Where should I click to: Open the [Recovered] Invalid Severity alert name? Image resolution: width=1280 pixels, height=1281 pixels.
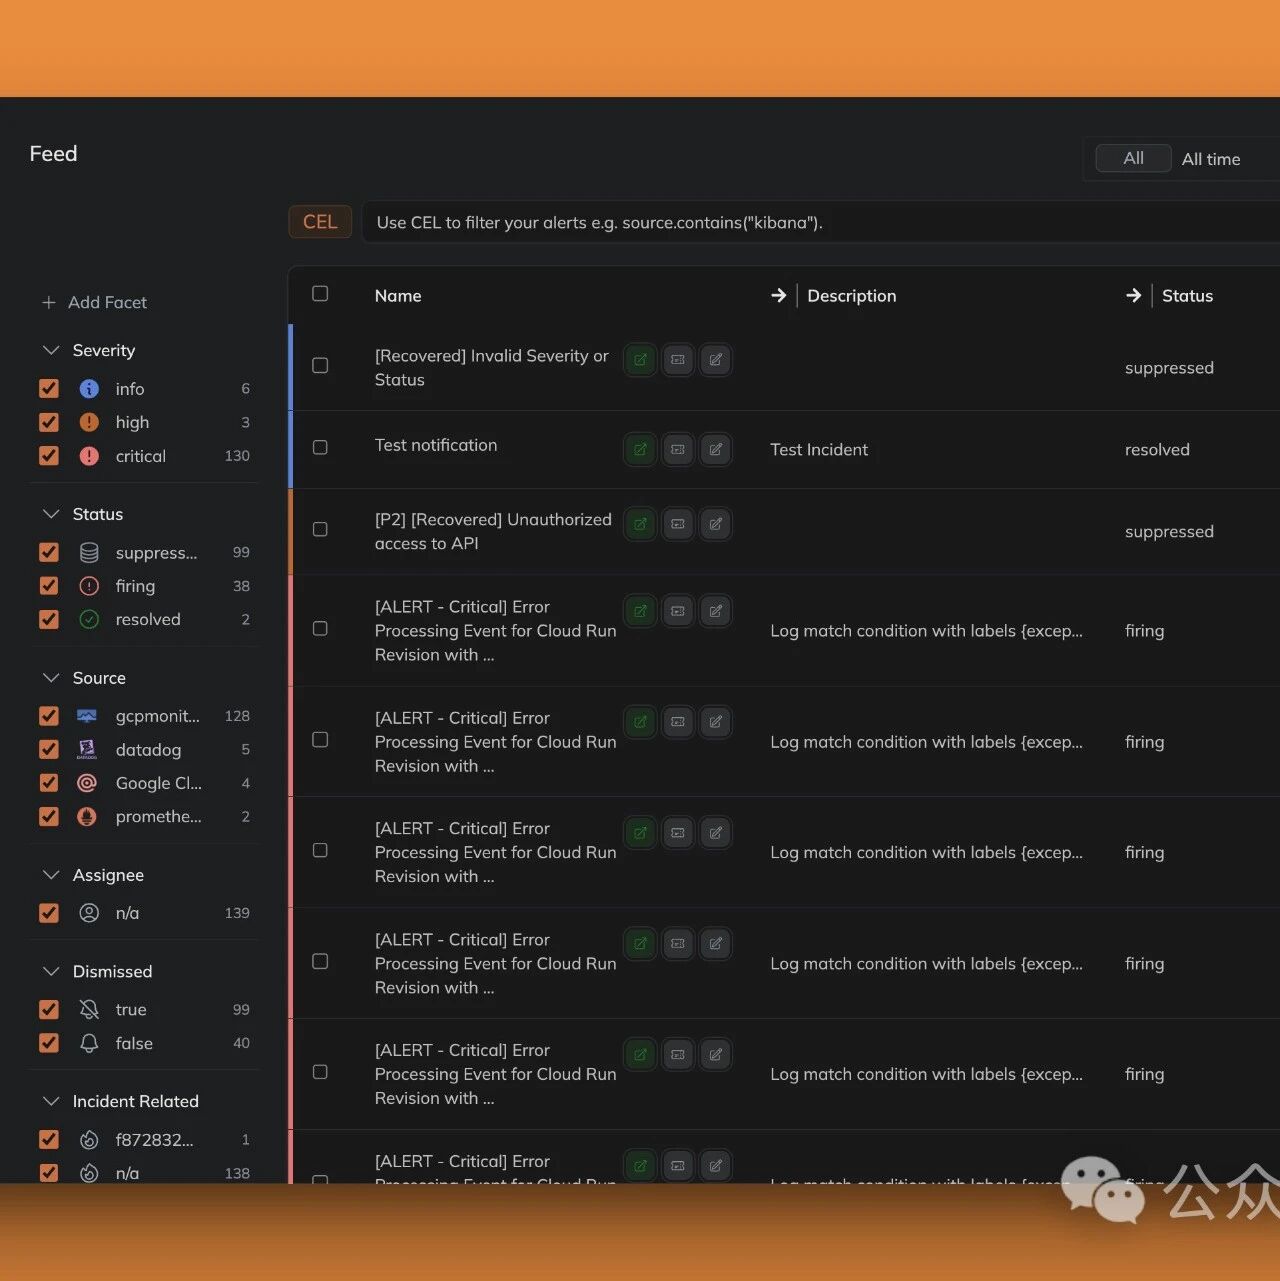[x=492, y=368]
